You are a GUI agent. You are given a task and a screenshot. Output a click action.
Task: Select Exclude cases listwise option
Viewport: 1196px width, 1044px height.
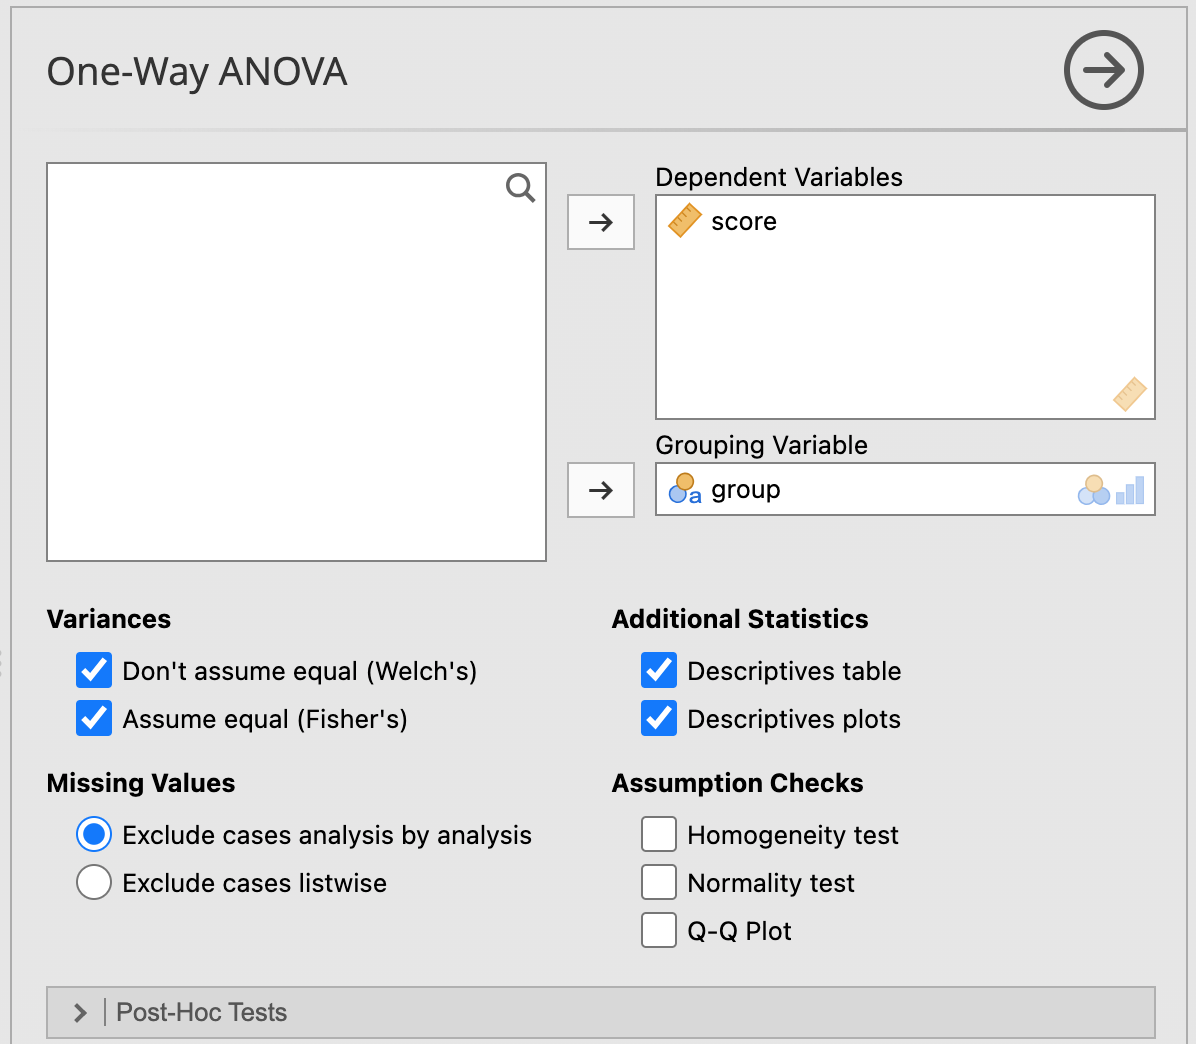pyautogui.click(x=94, y=883)
